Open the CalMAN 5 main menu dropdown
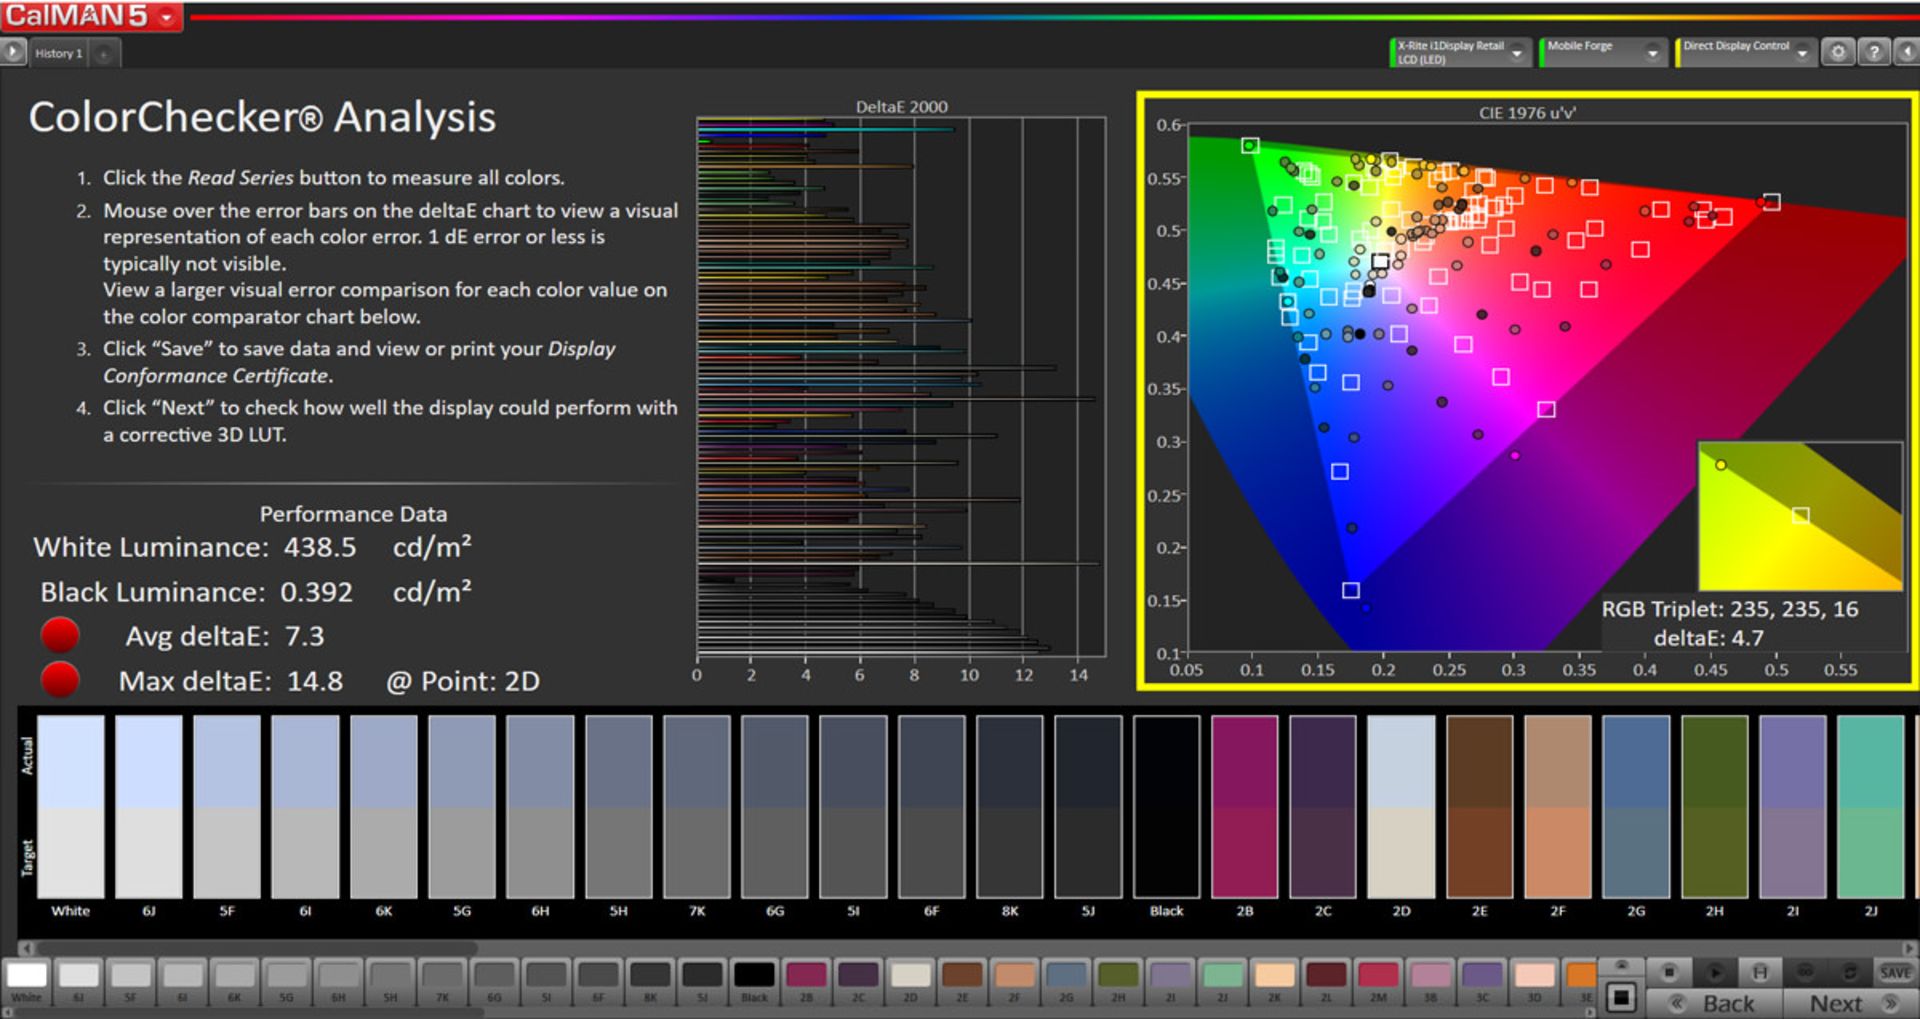Viewport: 1920px width, 1019px height. click(167, 17)
